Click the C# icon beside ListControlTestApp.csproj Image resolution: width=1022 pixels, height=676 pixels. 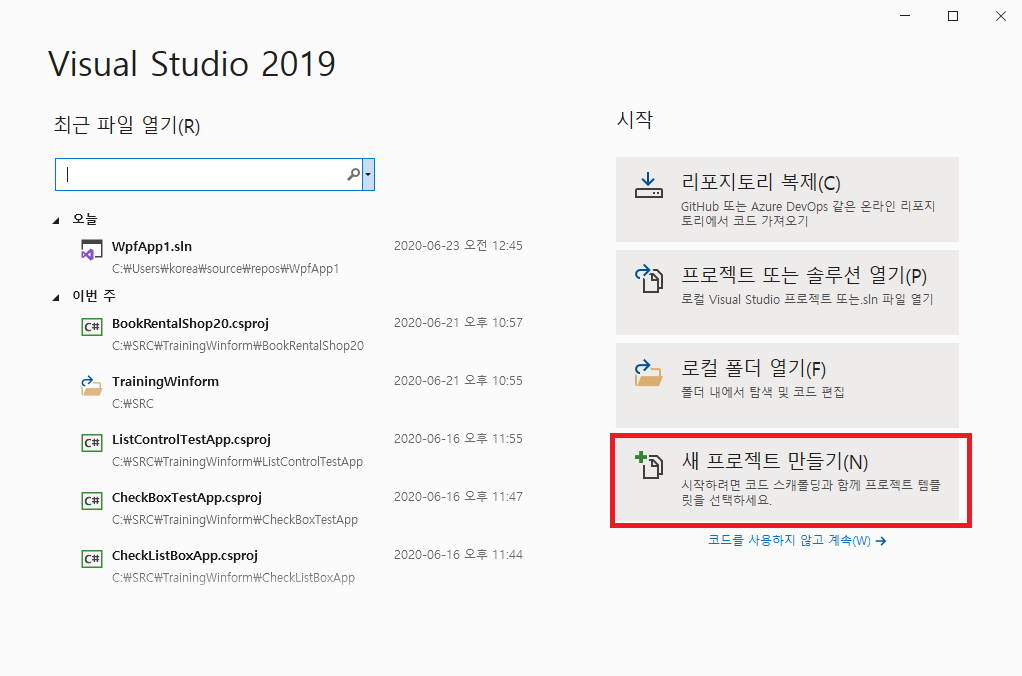[92, 443]
